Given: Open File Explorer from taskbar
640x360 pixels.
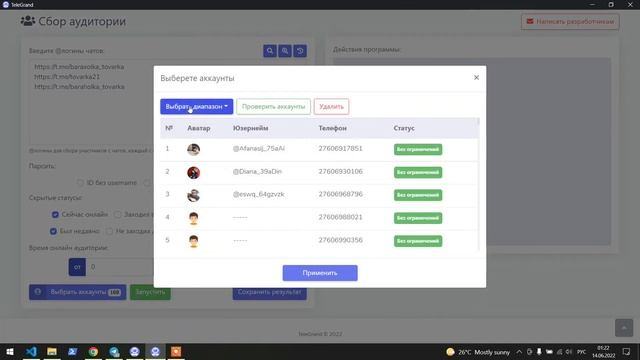Looking at the screenshot, I should click(52, 351).
